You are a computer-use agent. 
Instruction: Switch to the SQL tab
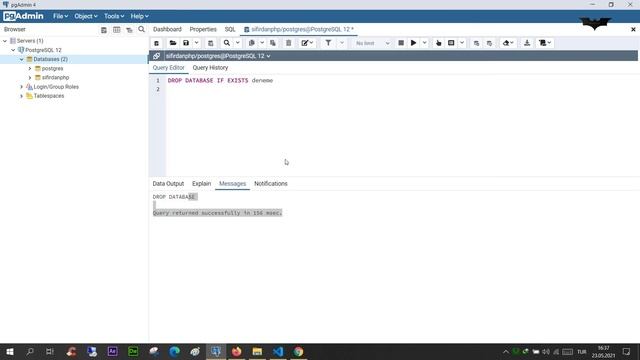point(230,29)
